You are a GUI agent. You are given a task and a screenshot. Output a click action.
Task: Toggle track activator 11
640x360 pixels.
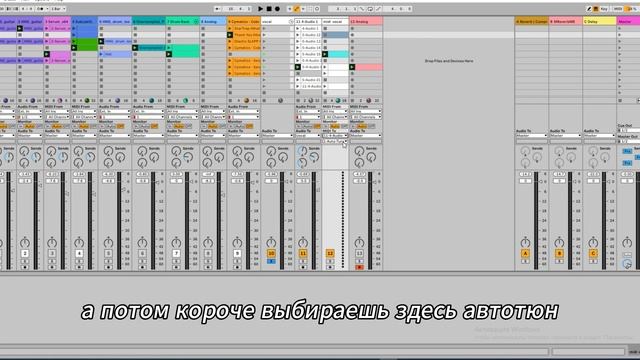point(303,253)
